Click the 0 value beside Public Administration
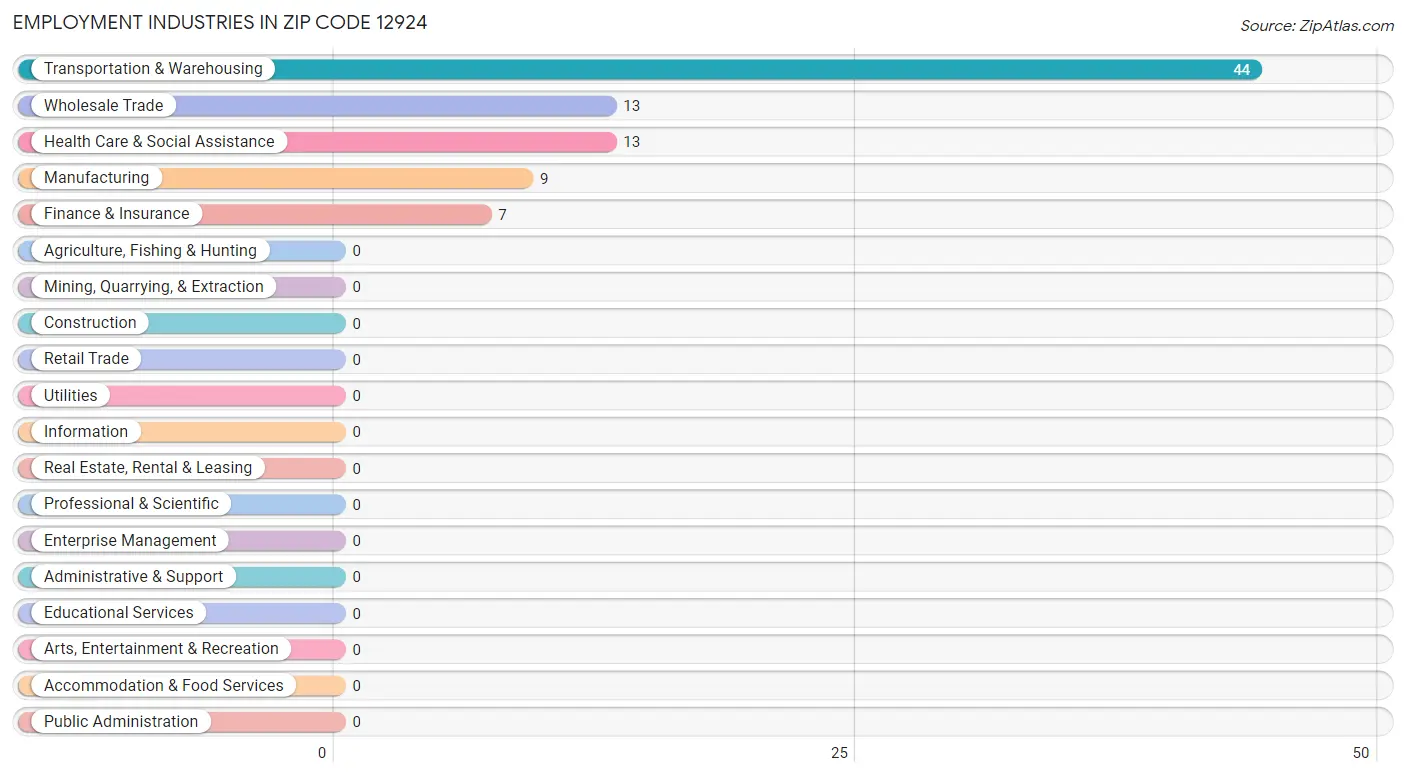The height and width of the screenshot is (777, 1406). (356, 722)
